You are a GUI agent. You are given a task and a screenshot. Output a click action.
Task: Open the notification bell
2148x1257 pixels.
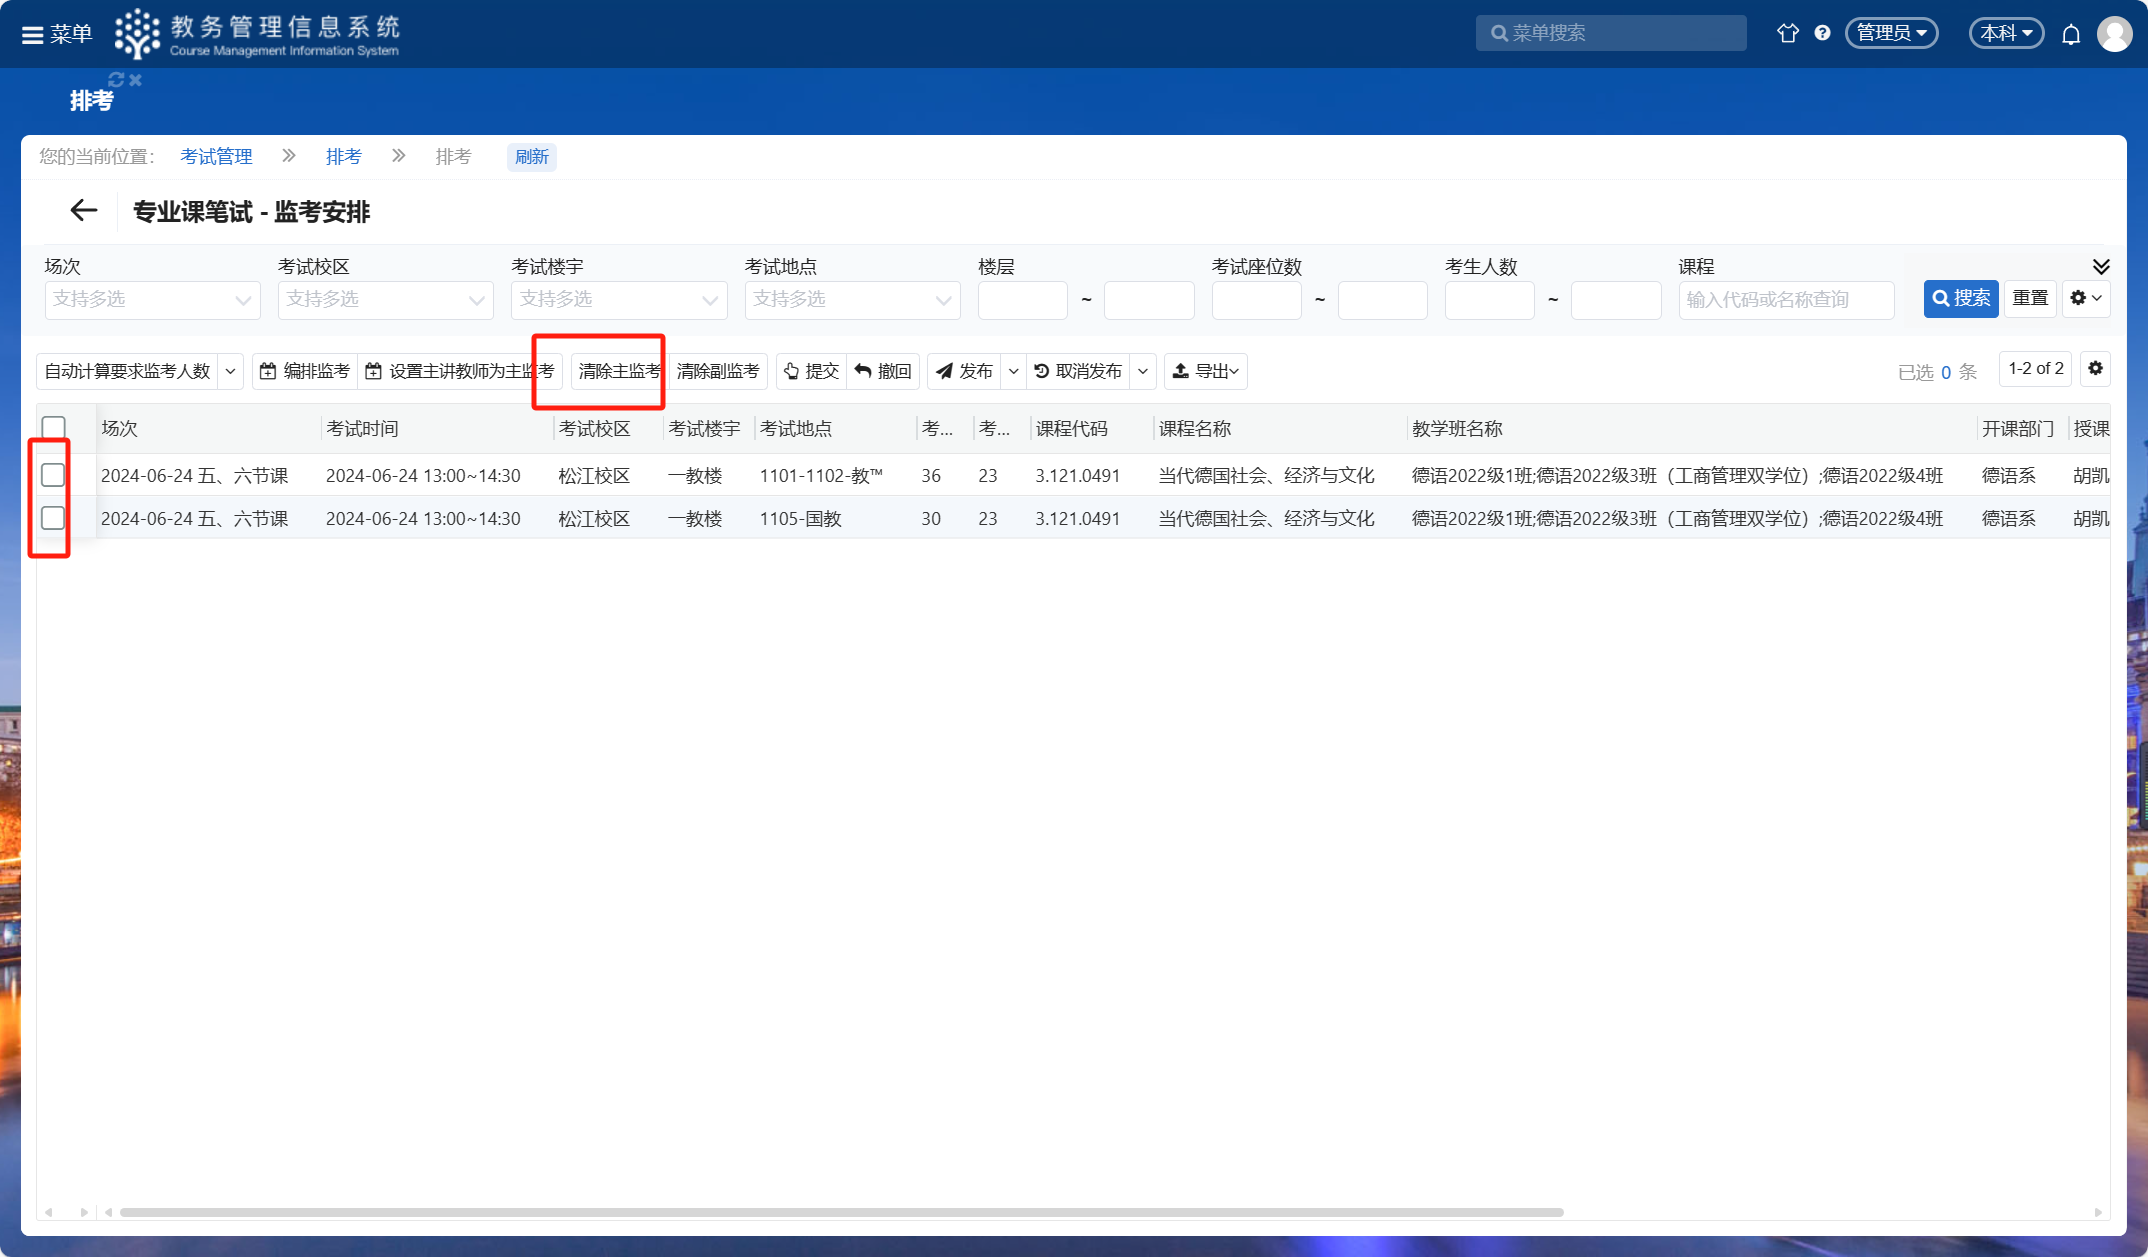pos(2071,34)
